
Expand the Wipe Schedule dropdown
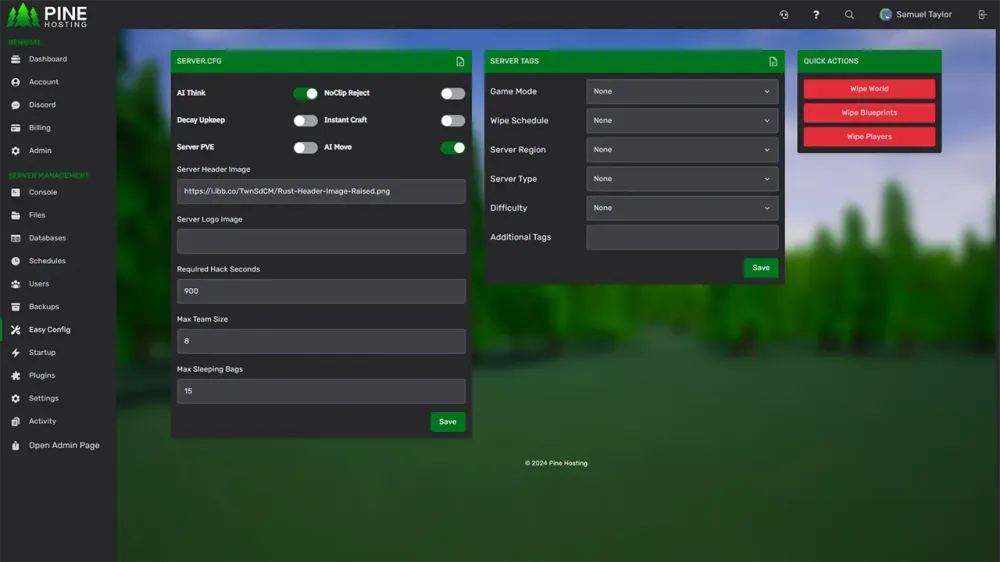(682, 121)
